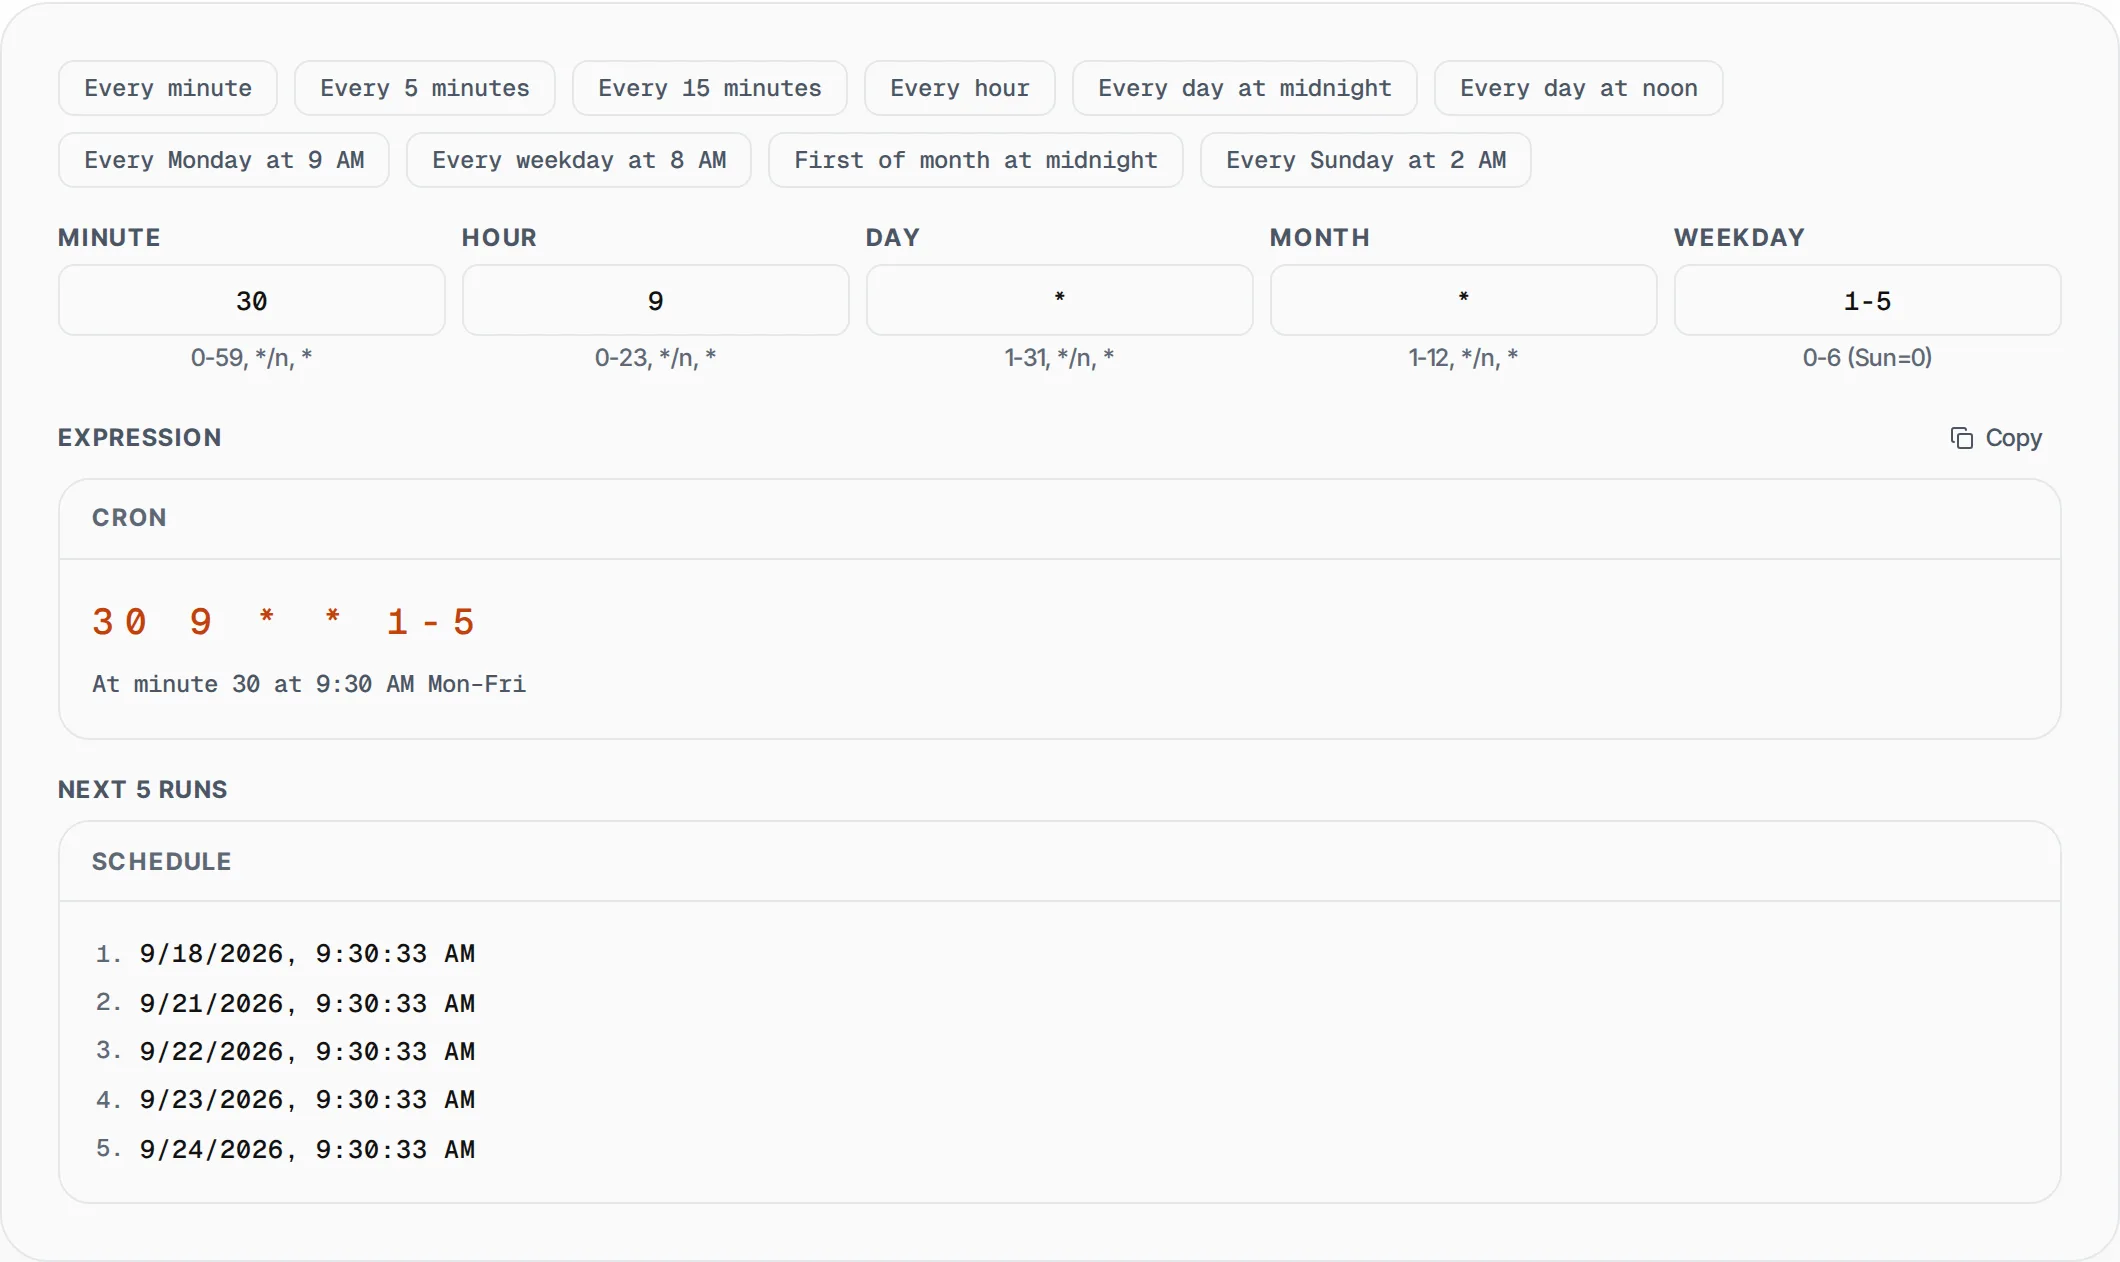Choose the "Every 15 minutes" preset
This screenshot has width=2120, height=1262.
coord(710,88)
